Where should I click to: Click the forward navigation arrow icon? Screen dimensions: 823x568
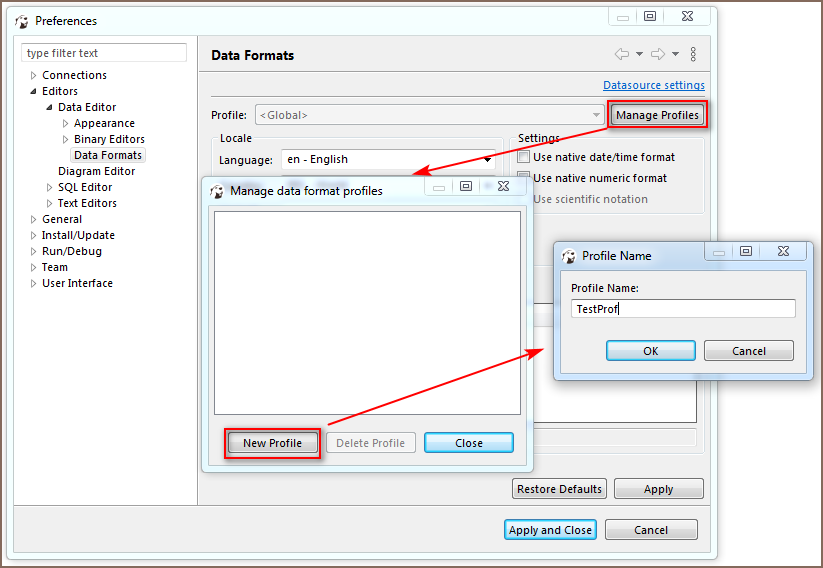658,54
